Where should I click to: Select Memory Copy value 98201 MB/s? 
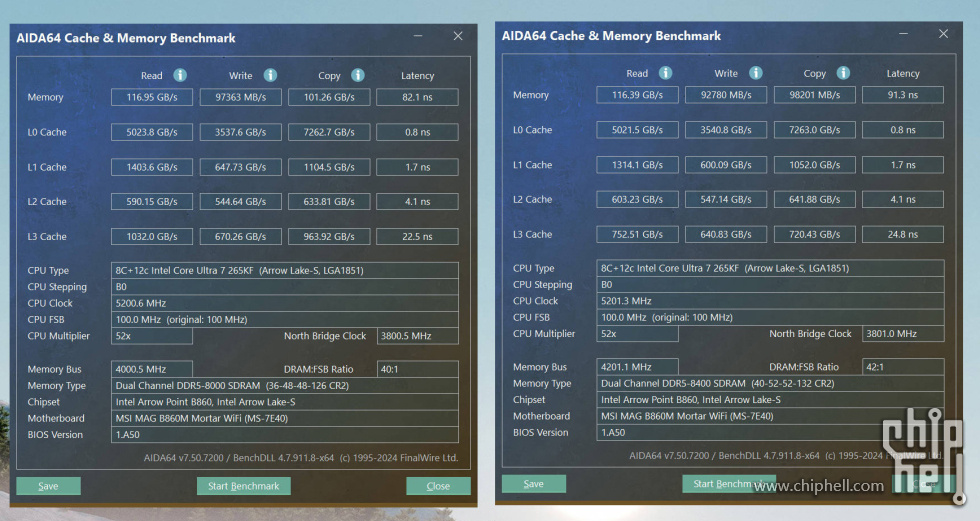click(x=814, y=95)
